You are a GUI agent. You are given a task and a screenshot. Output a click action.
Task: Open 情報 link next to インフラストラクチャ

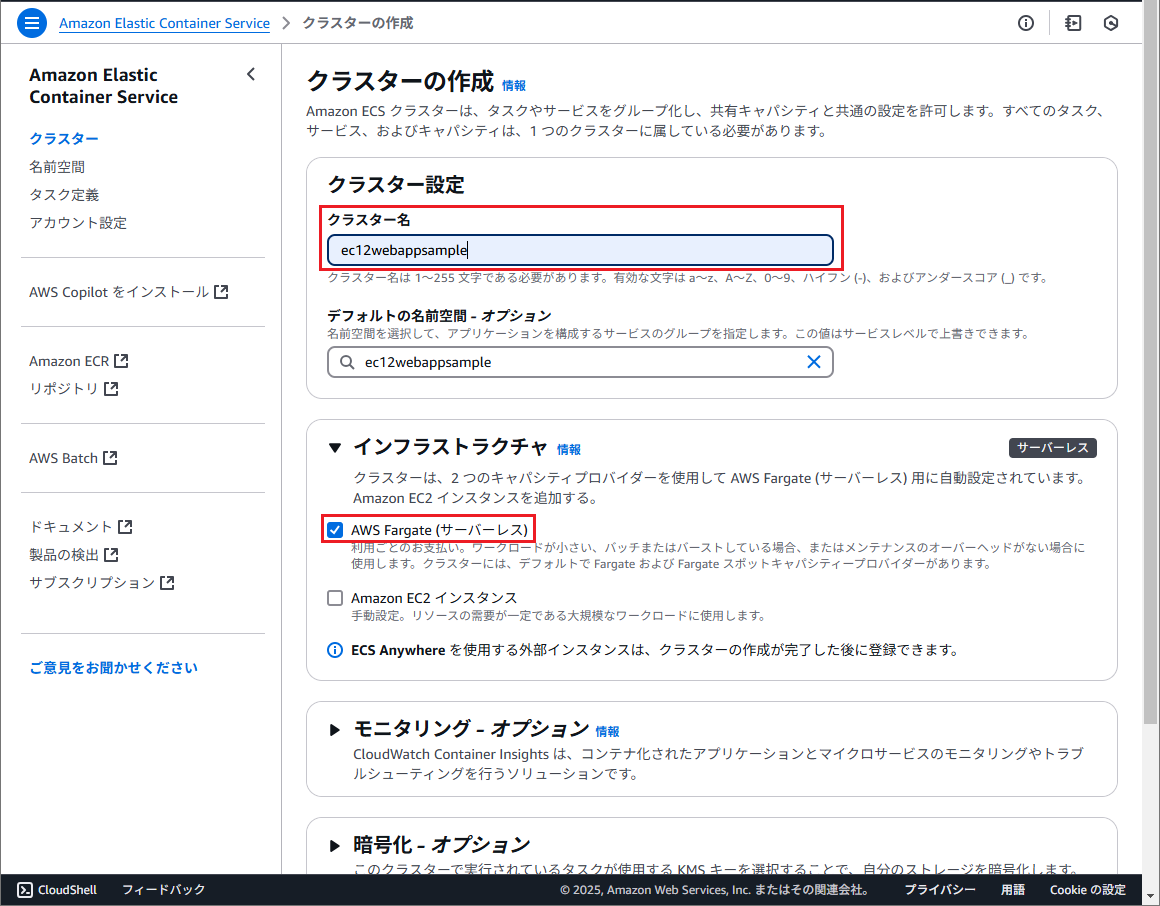[x=569, y=449]
